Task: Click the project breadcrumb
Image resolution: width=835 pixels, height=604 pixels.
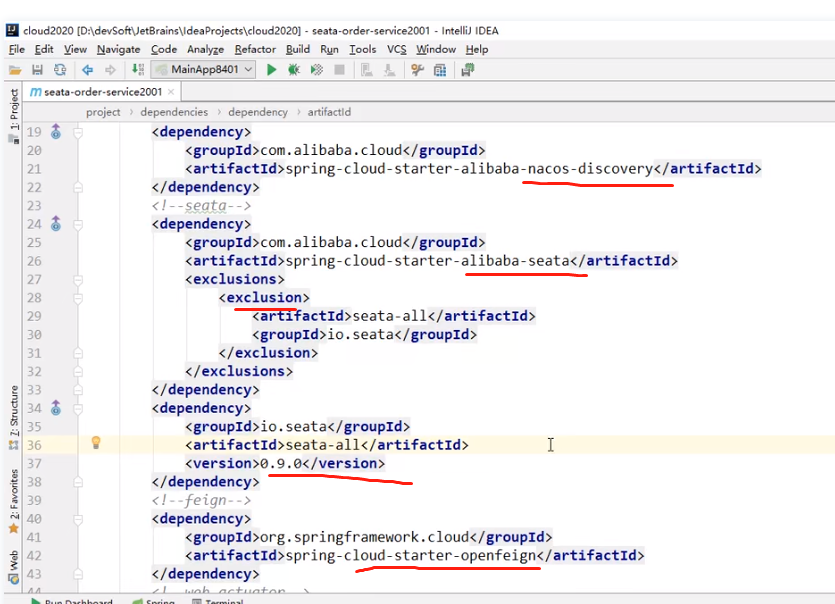Action: pyautogui.click(x=103, y=112)
